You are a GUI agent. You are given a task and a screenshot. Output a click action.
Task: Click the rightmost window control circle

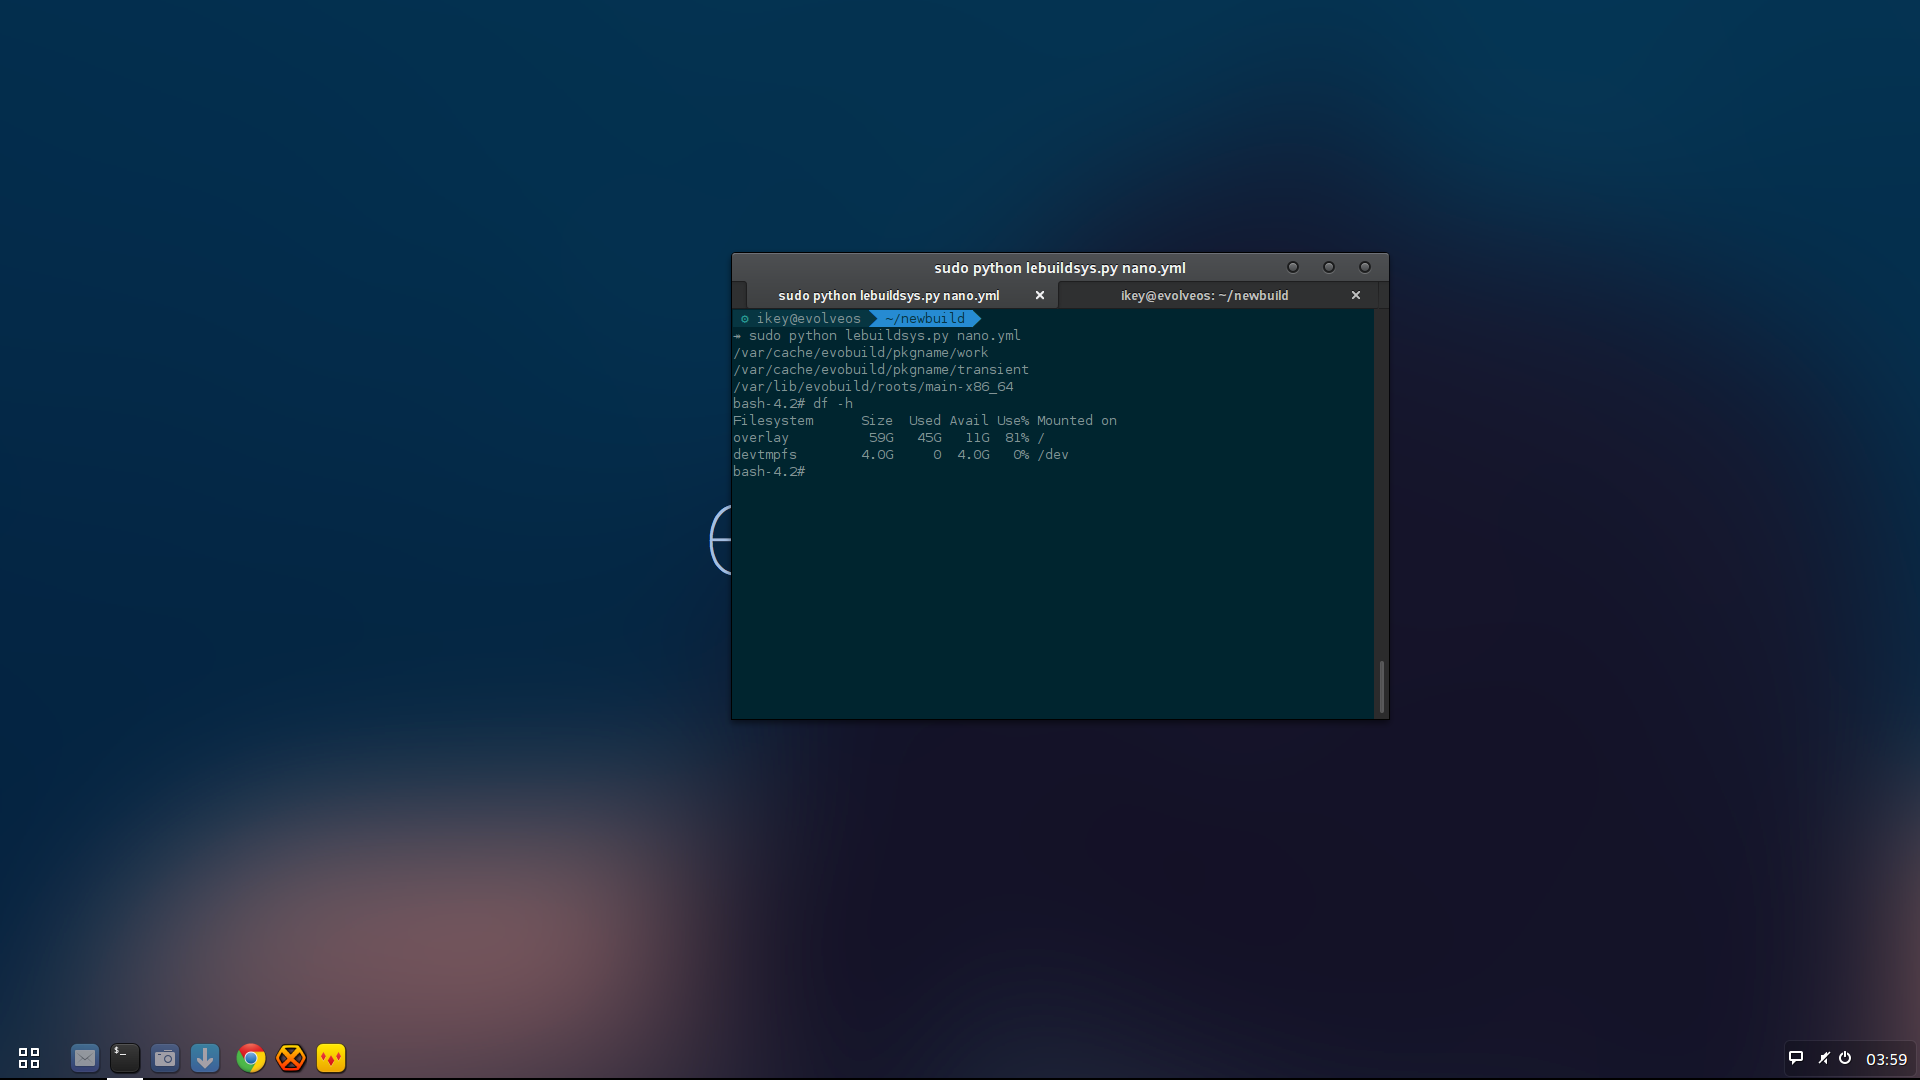[1365, 267]
